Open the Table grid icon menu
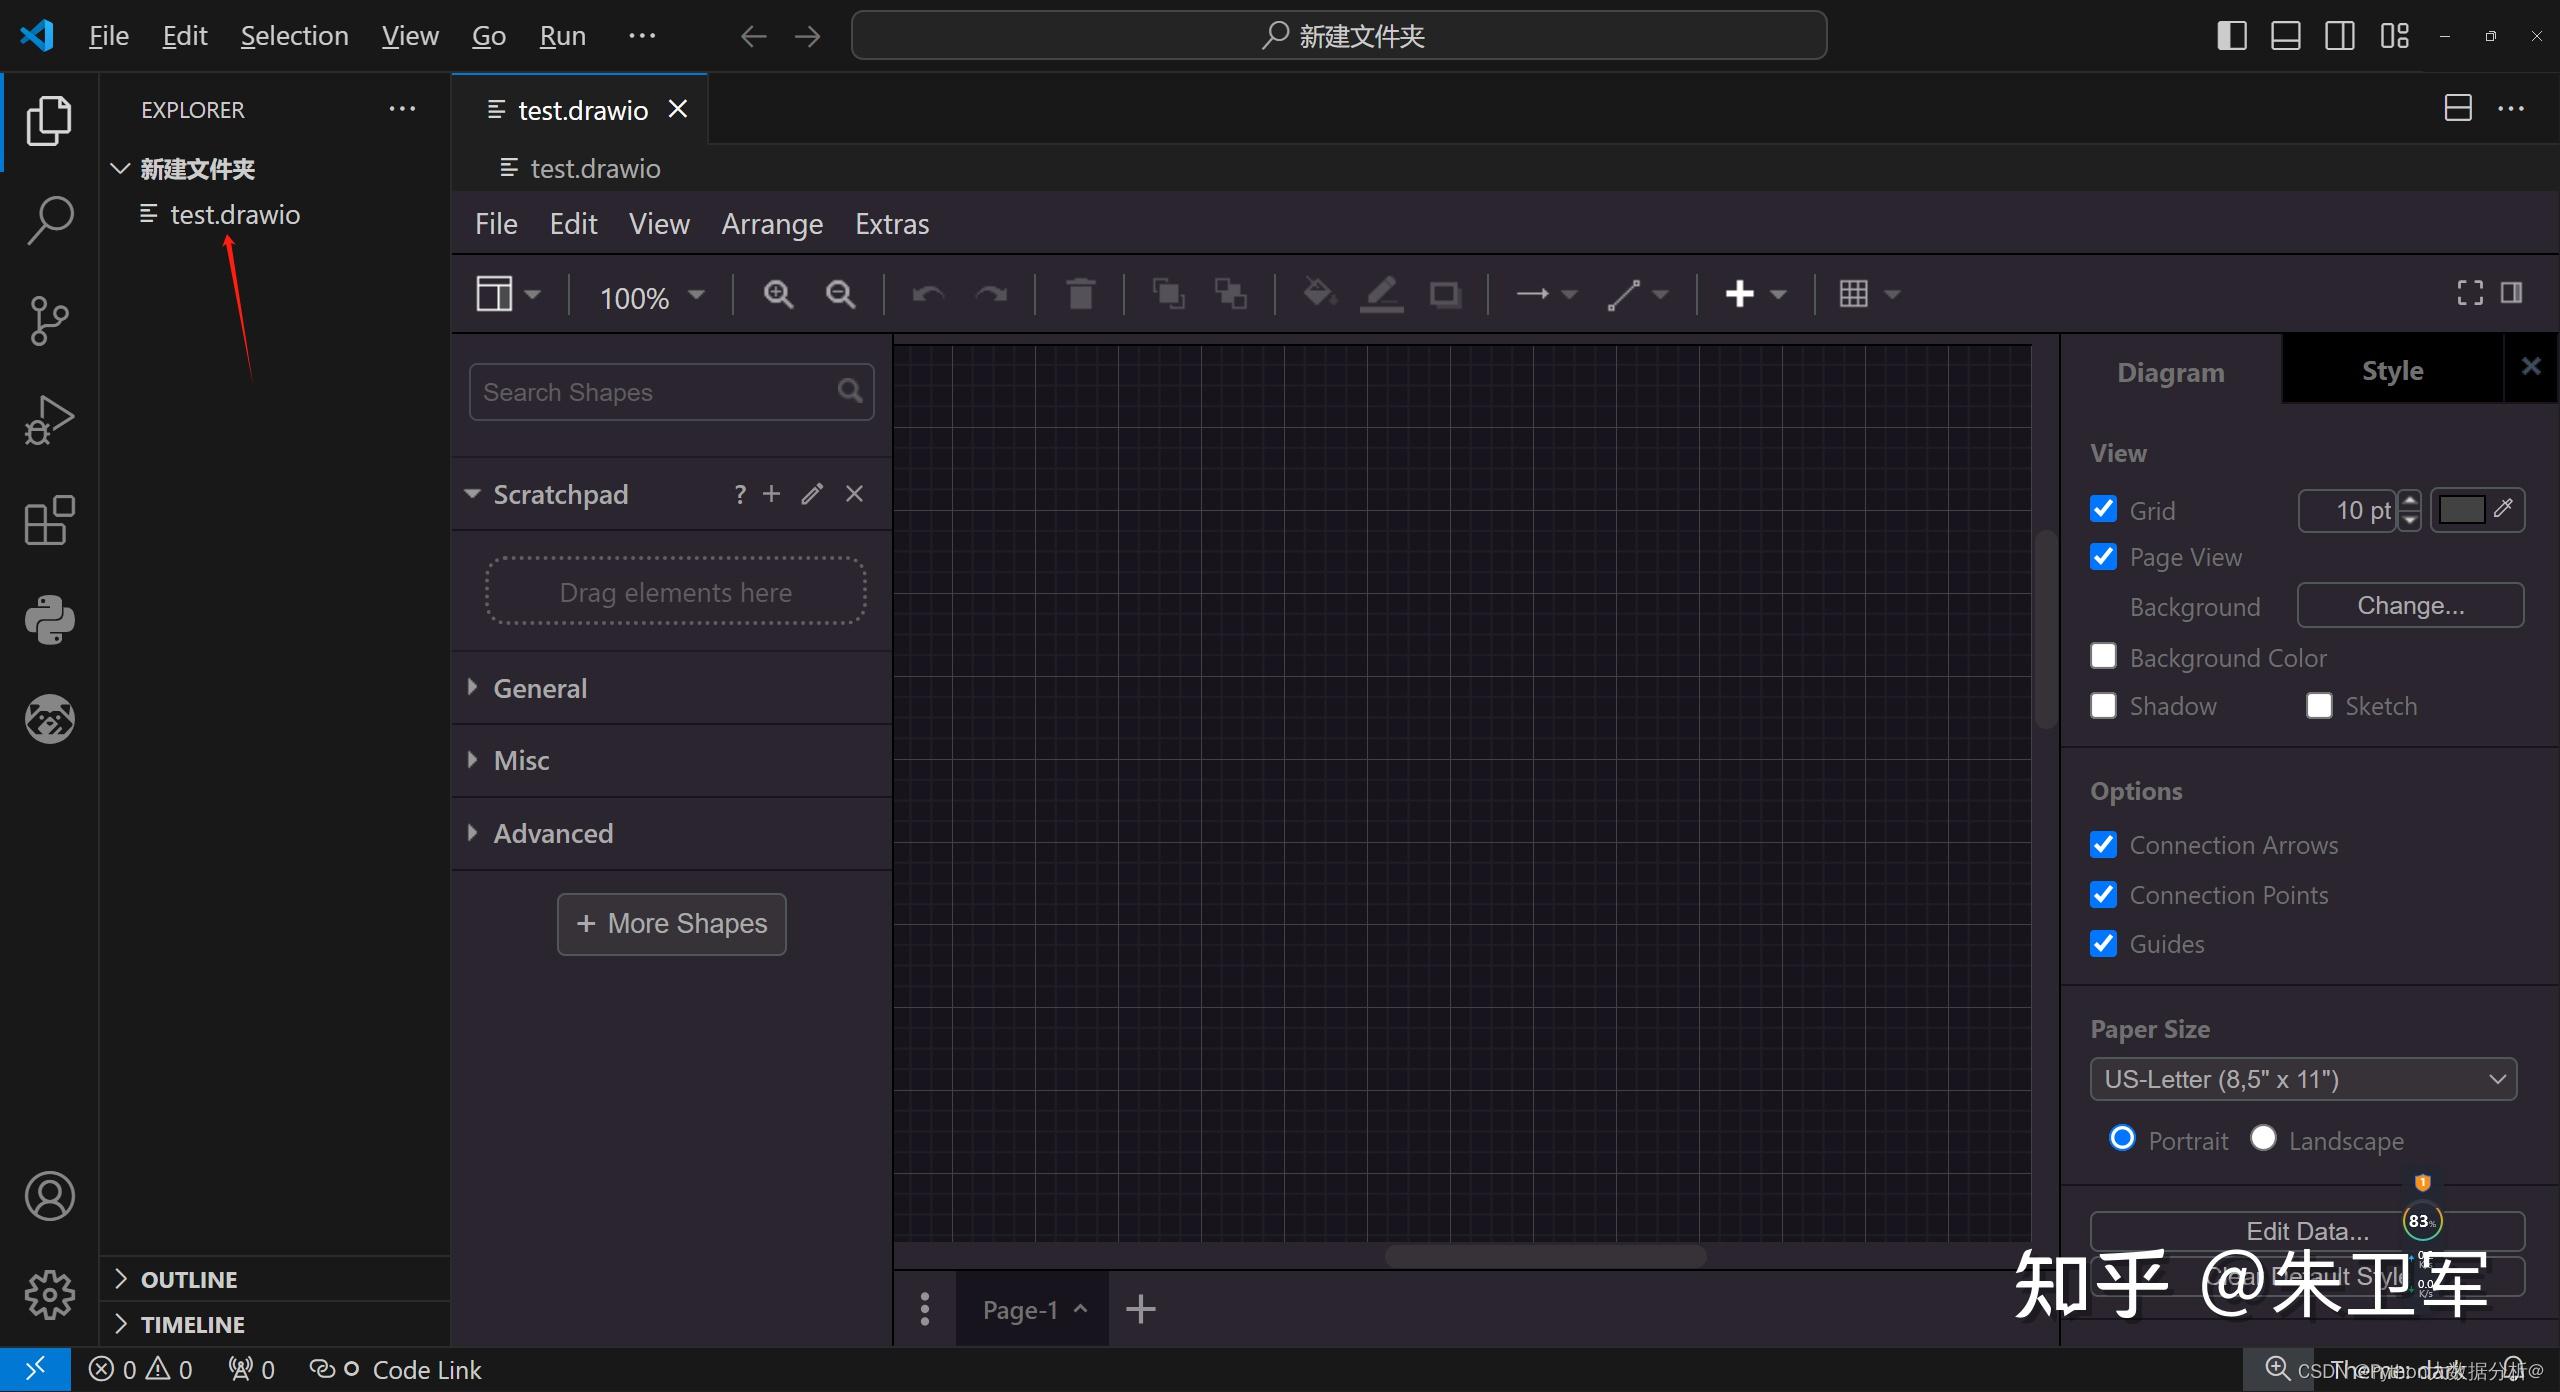2560x1392 pixels. pyautogui.click(x=1857, y=294)
